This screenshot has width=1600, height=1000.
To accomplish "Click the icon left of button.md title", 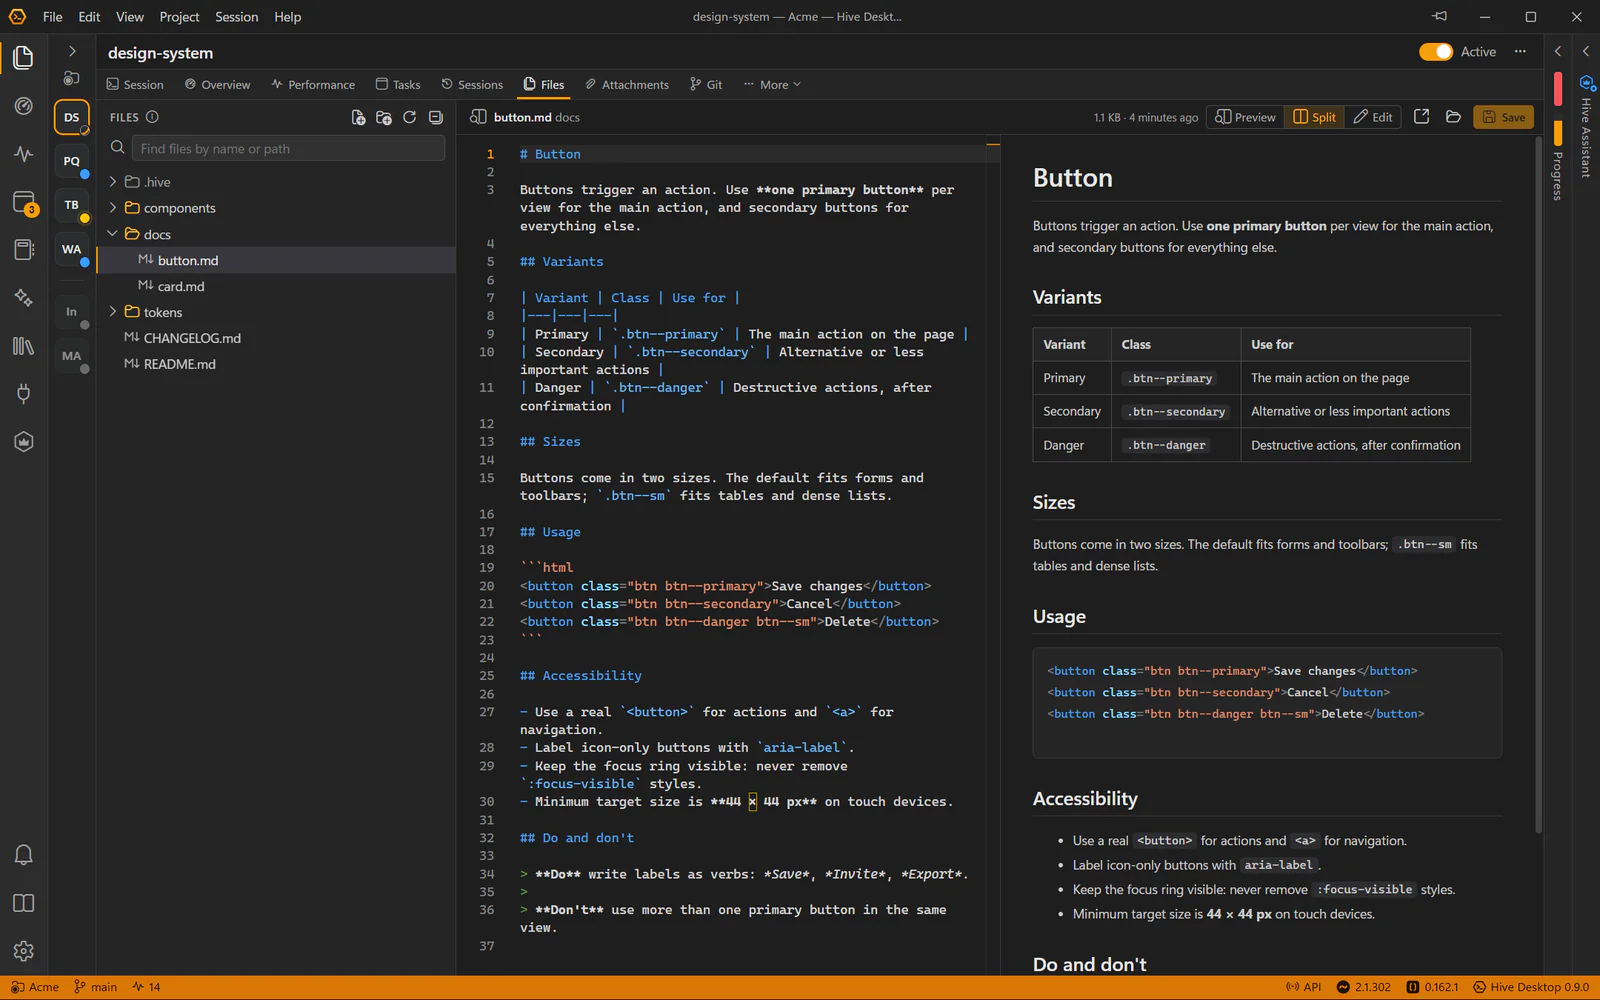I will tap(479, 117).
